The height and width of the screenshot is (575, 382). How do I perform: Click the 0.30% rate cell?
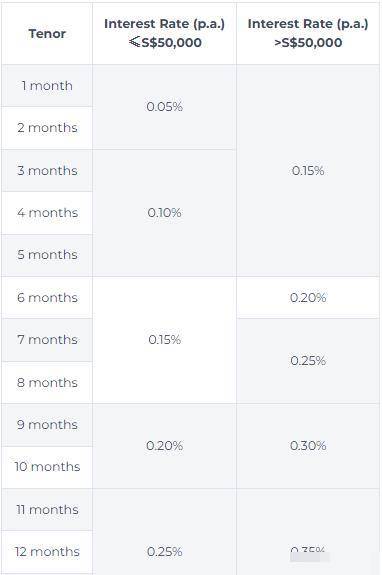click(308, 446)
